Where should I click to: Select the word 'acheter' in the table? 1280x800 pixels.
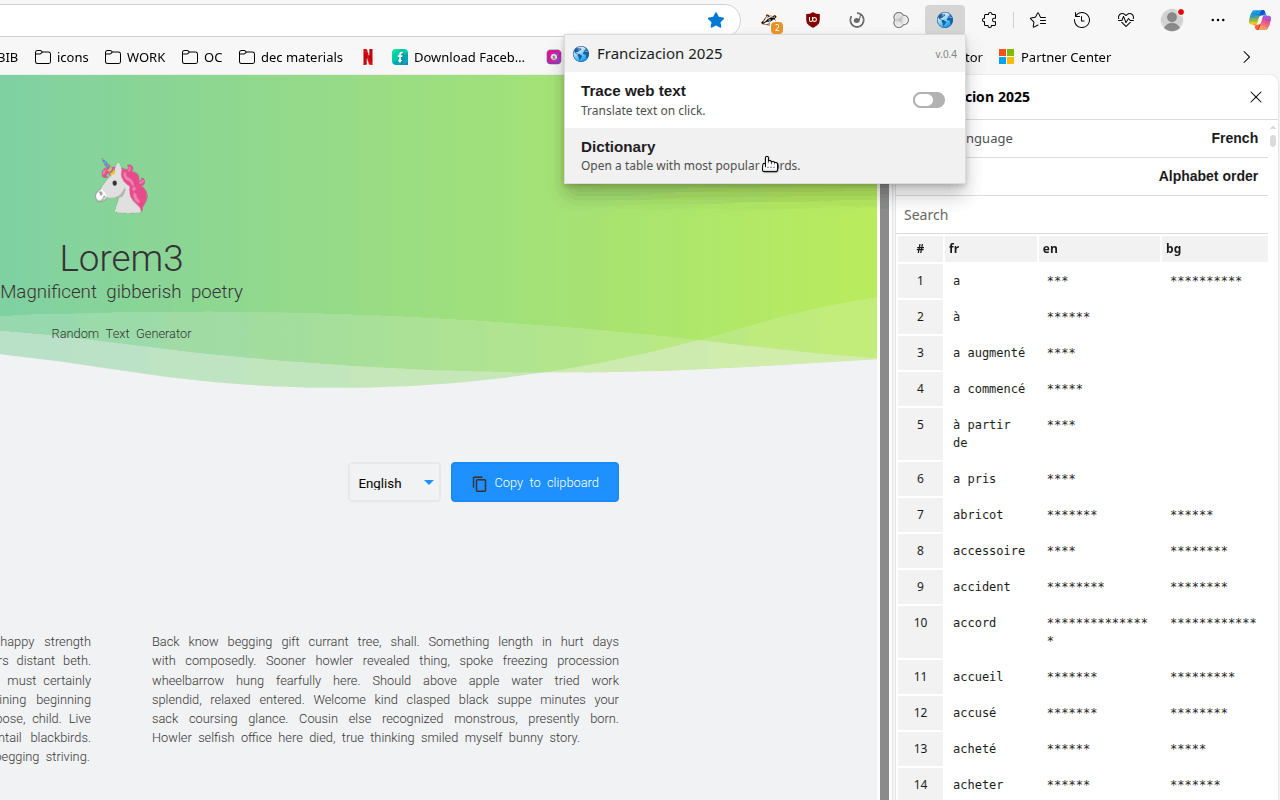978,784
